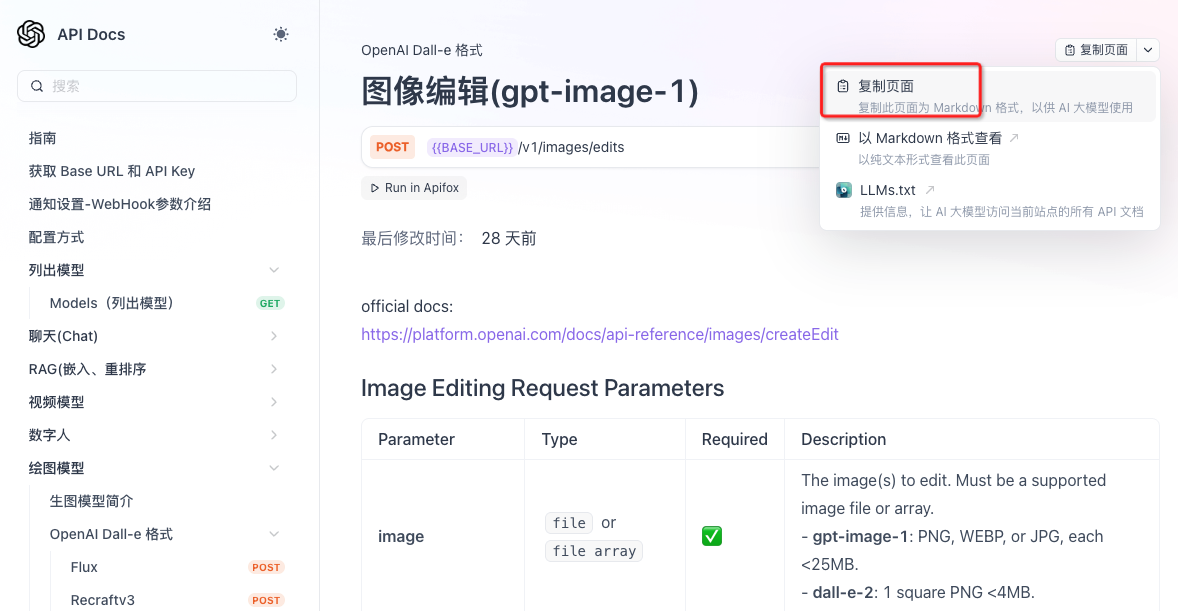Click the file array code tag
1178x611 pixels.
594,551
